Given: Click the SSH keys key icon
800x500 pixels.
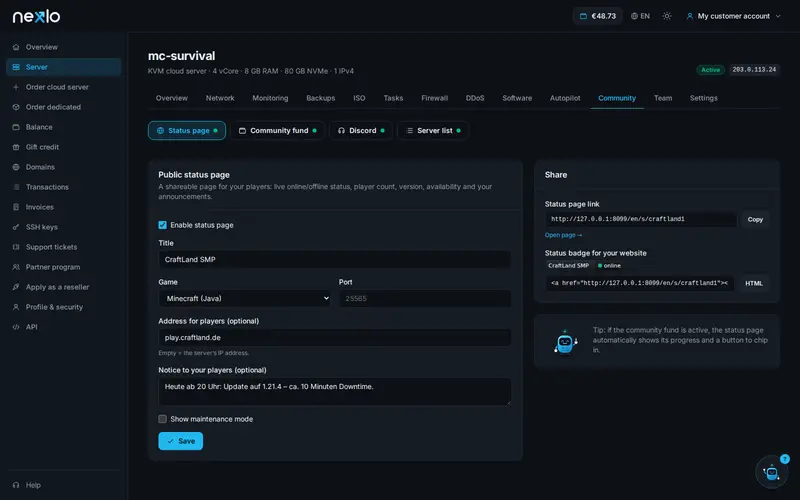Looking at the screenshot, I should coord(16,227).
